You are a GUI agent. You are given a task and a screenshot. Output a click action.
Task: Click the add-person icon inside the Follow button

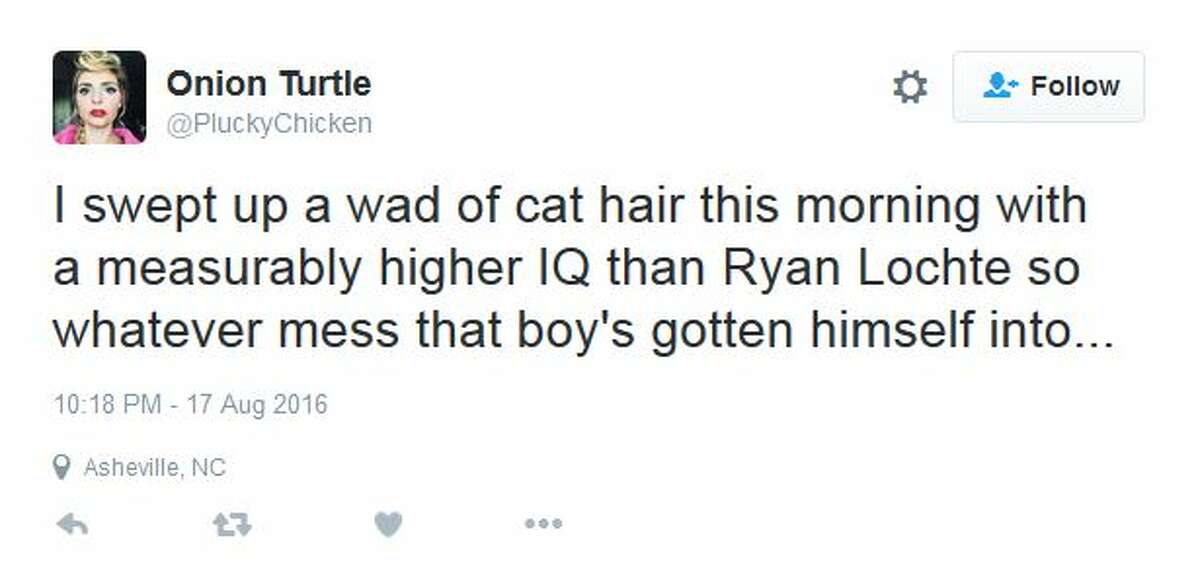click(x=1003, y=85)
